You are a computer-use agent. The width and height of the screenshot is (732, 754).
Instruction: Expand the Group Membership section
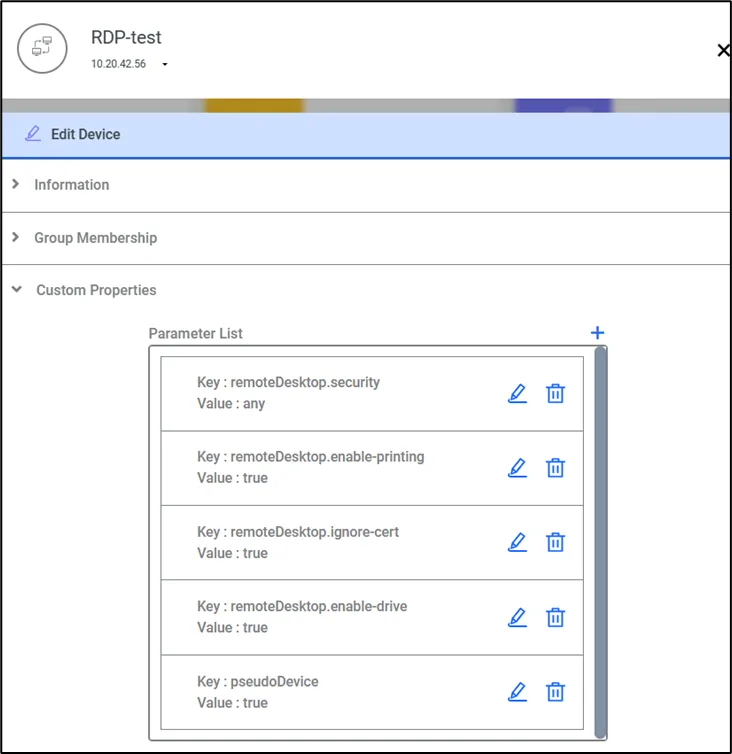coord(16,237)
